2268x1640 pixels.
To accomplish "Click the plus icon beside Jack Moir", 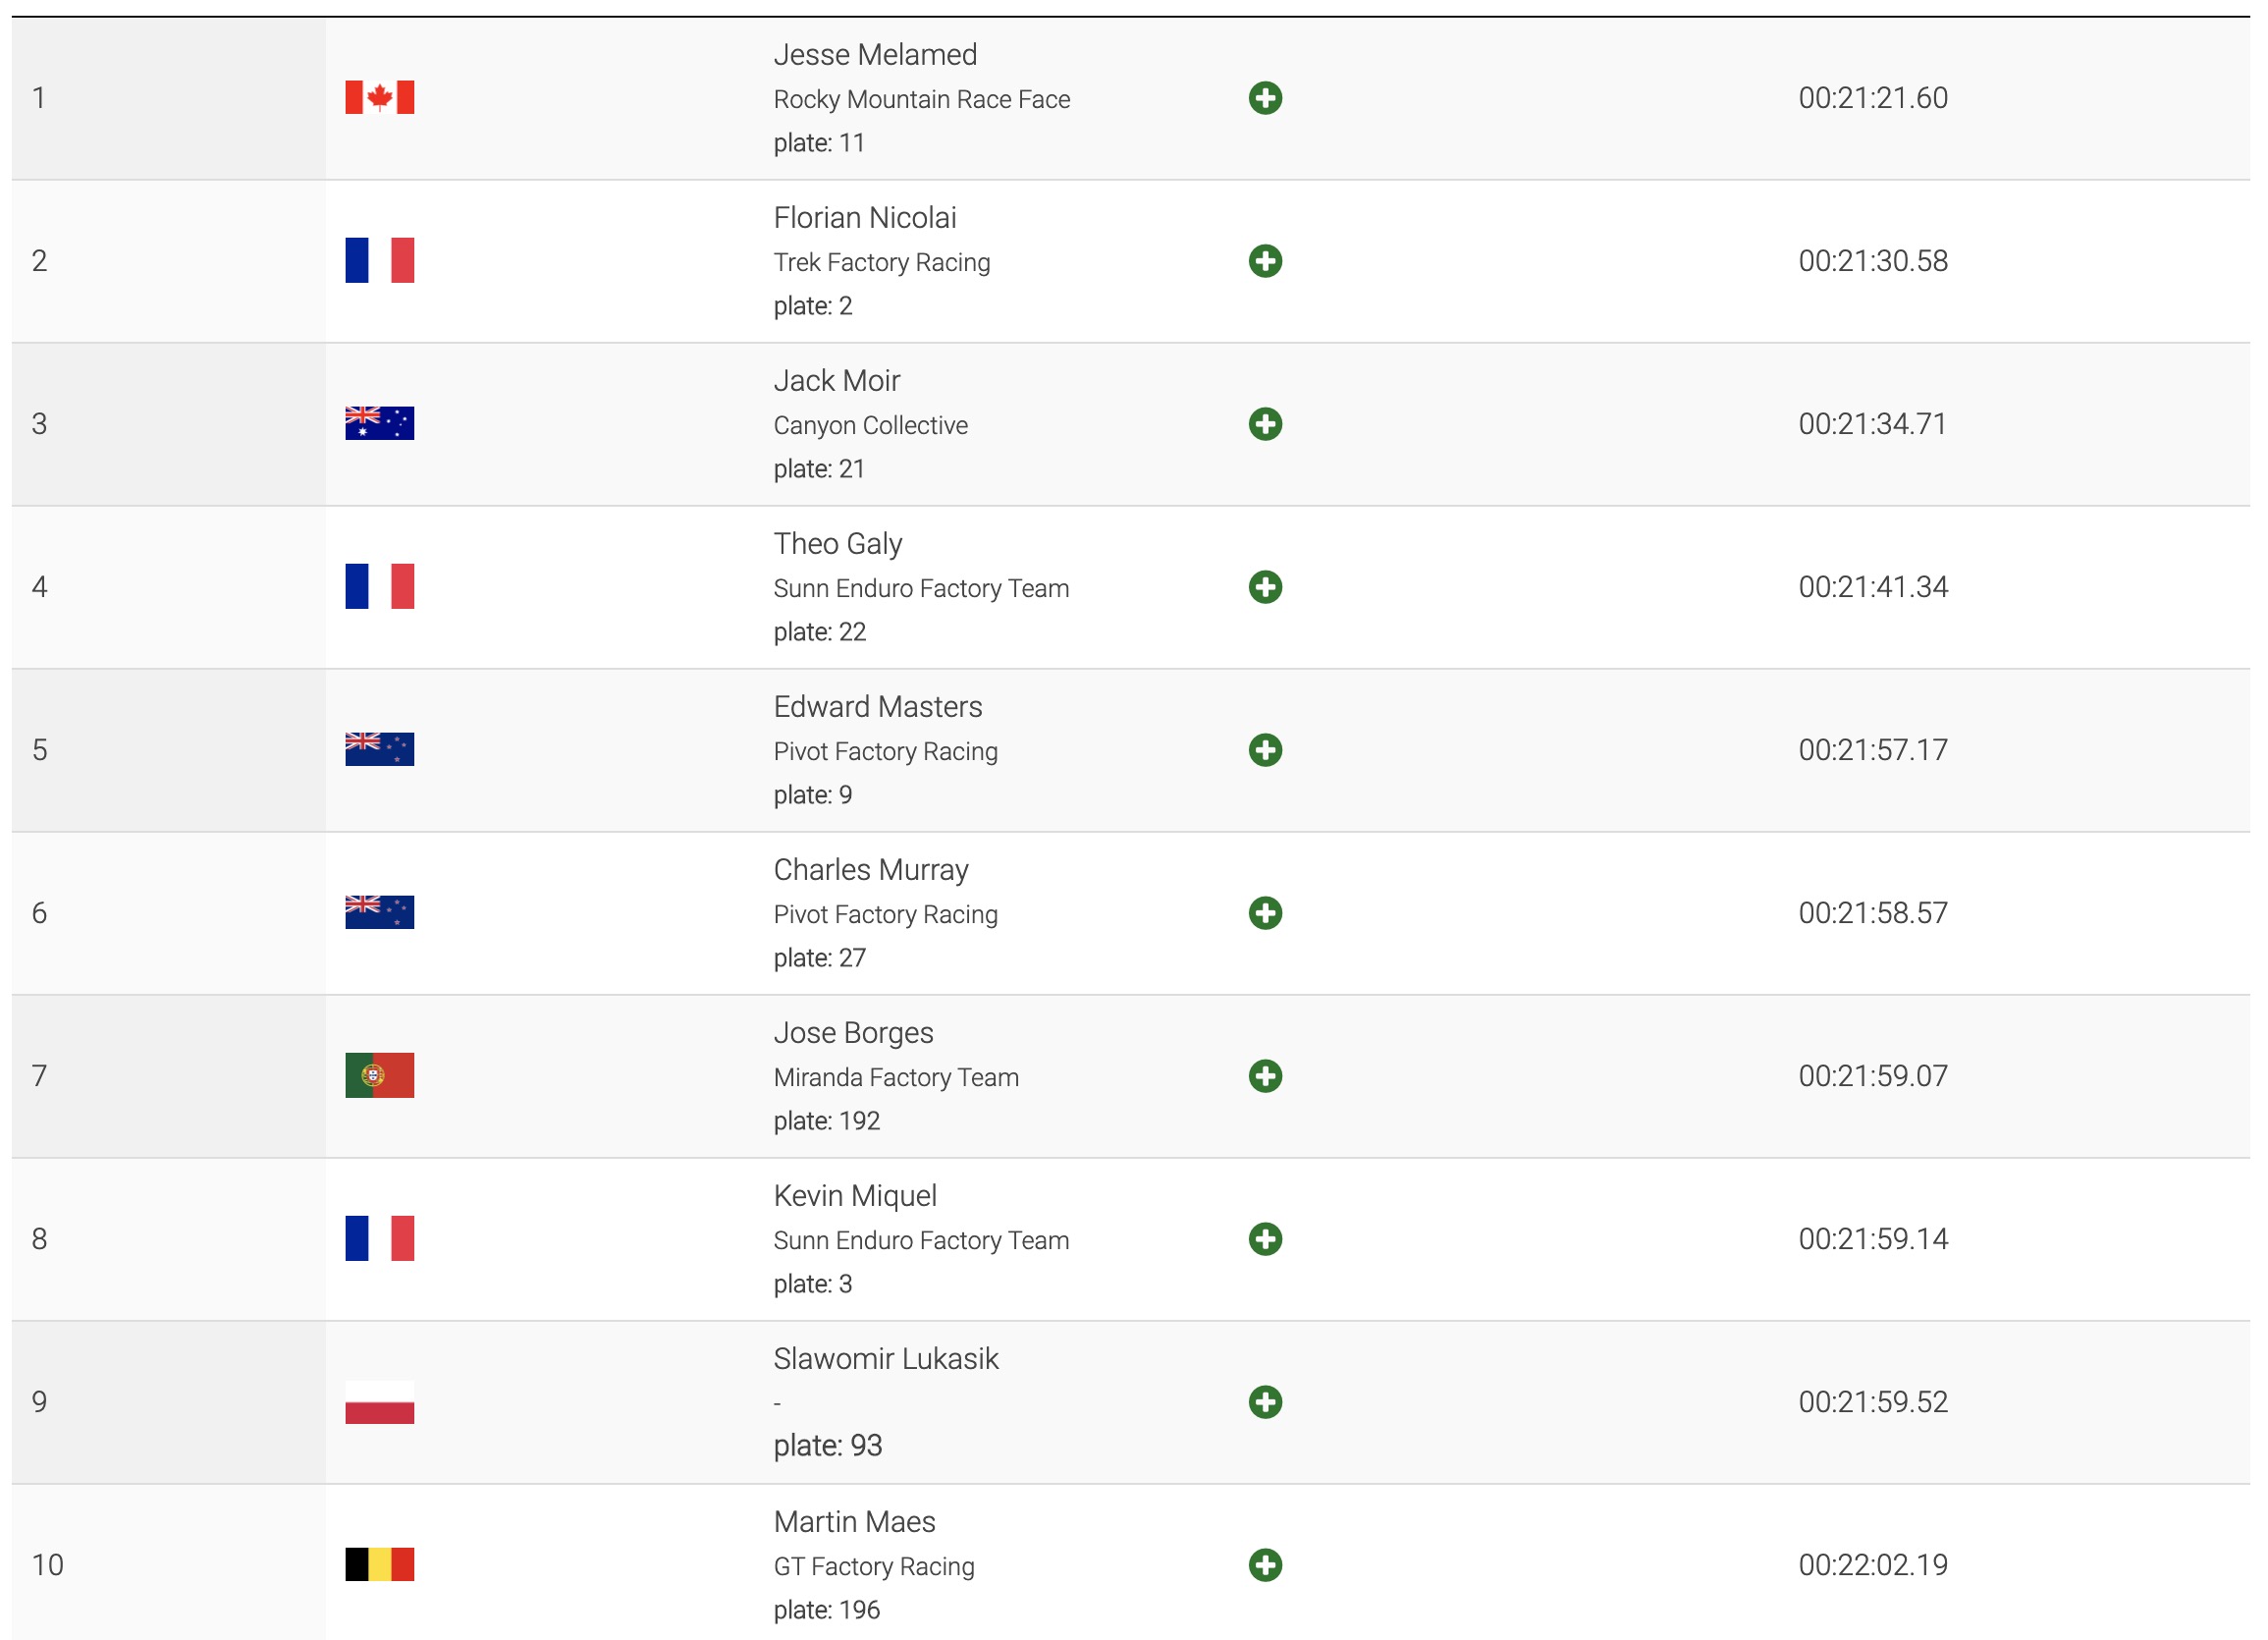I will [1265, 424].
